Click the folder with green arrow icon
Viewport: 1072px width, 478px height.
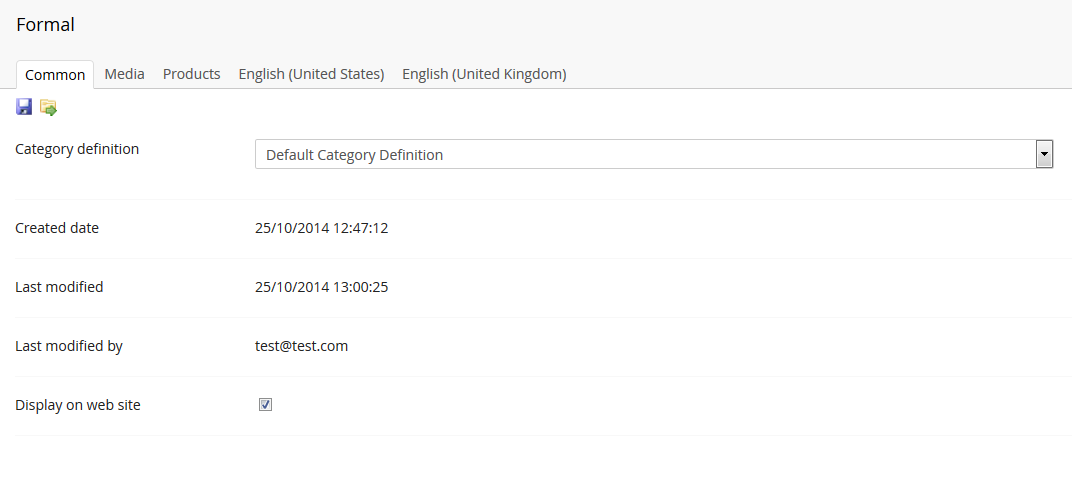[x=48, y=107]
